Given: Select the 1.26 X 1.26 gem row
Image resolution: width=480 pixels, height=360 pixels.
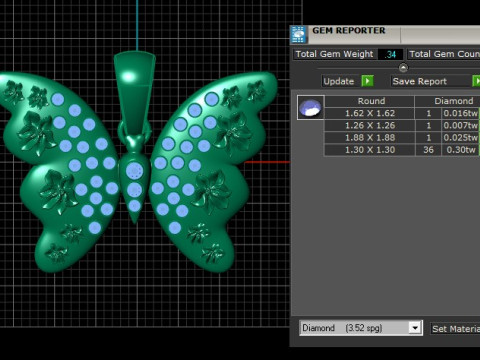Looking at the screenshot, I should tap(402, 126).
